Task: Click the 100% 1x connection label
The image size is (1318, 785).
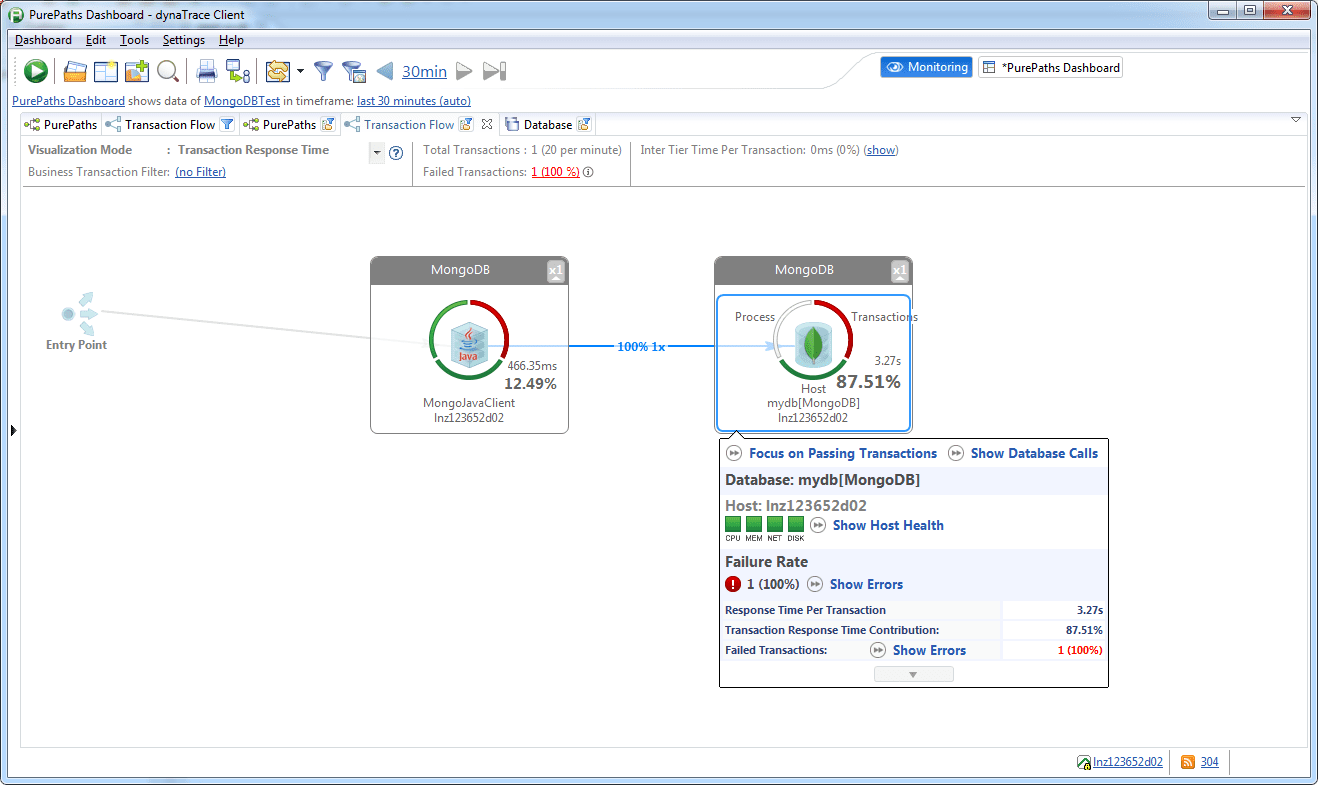Action: 641,346
